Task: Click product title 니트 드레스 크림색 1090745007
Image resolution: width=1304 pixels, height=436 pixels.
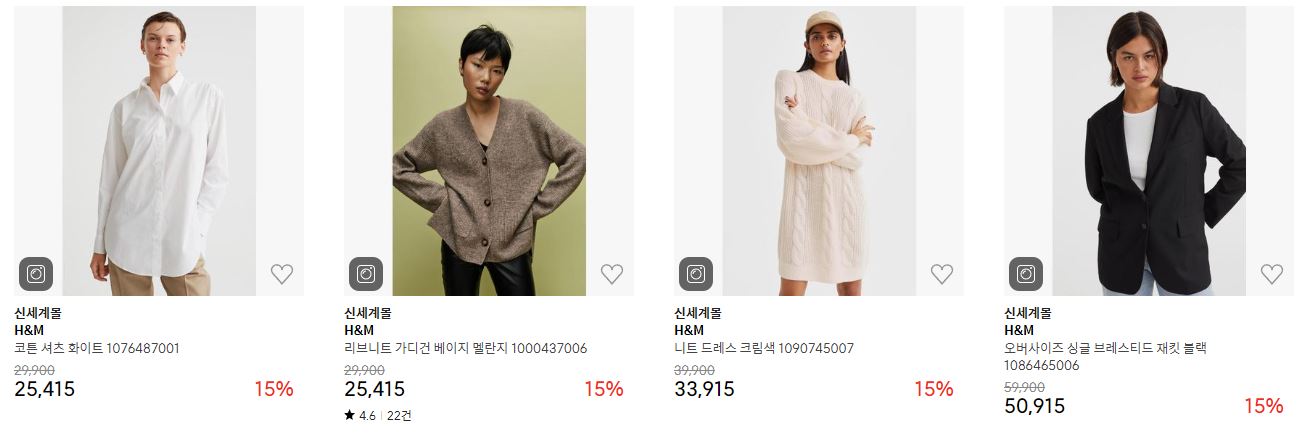Action: coord(764,348)
